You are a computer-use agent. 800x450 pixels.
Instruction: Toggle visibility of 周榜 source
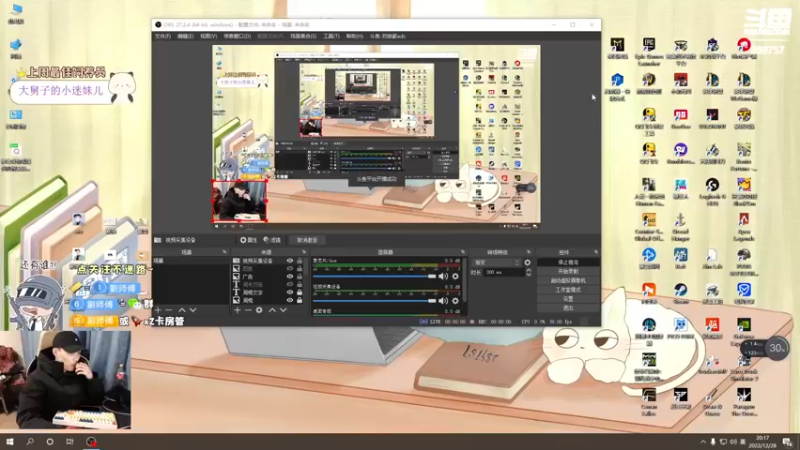(290, 301)
